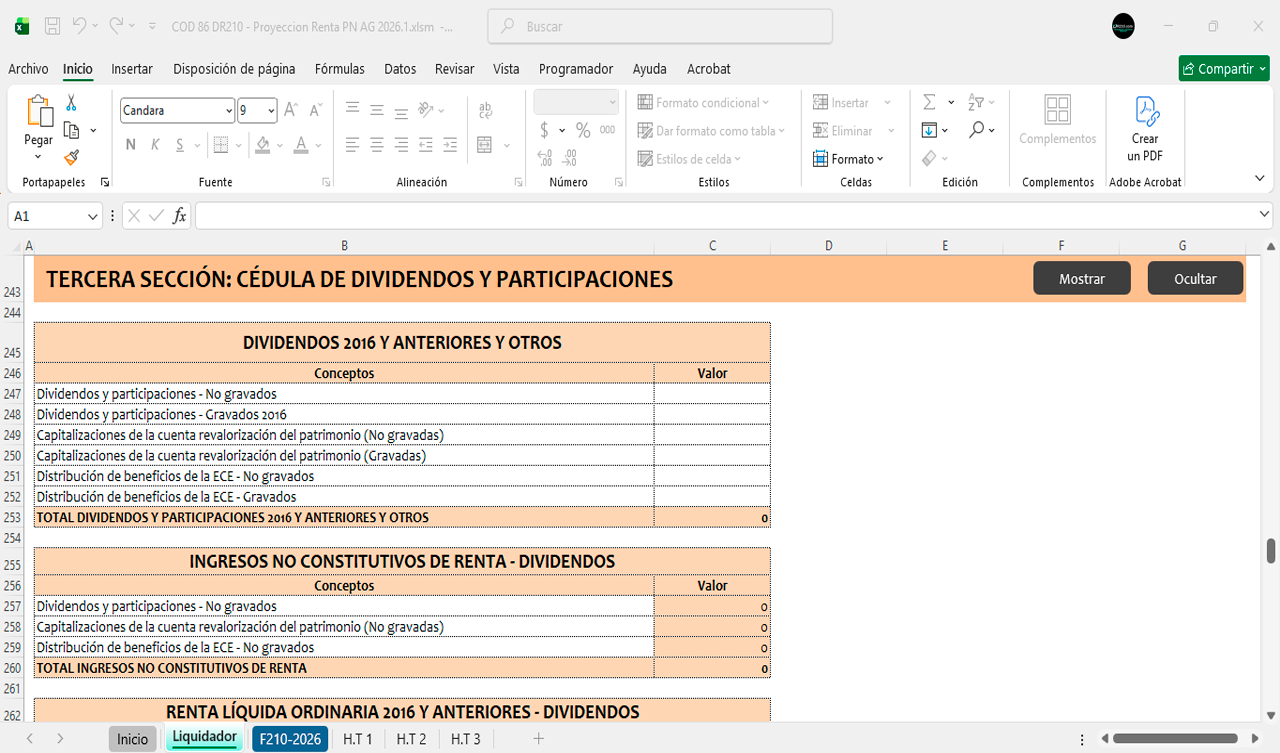Click the Find and Select magnifier icon
1280x753 pixels.
(977, 130)
